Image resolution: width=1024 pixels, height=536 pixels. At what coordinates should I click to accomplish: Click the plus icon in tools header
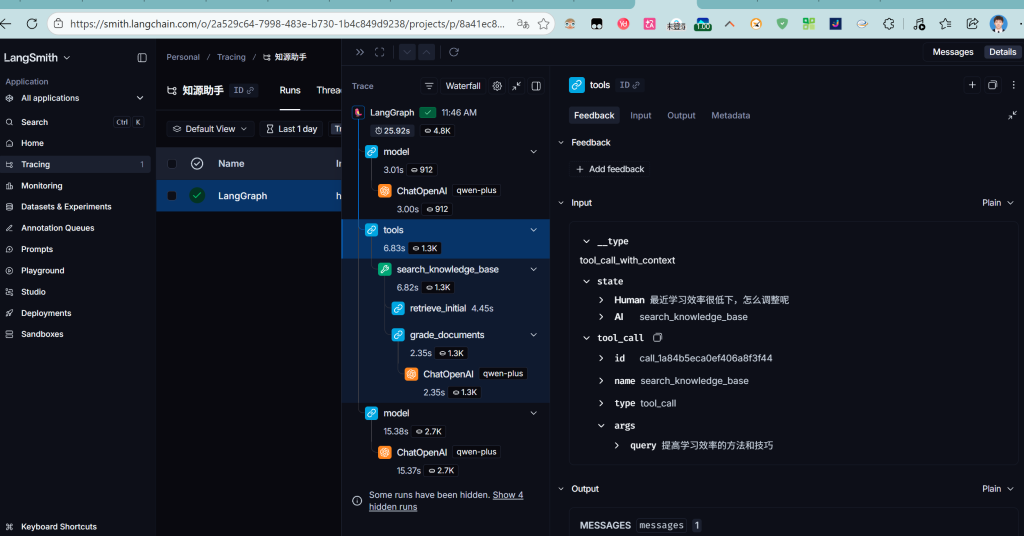coord(972,85)
